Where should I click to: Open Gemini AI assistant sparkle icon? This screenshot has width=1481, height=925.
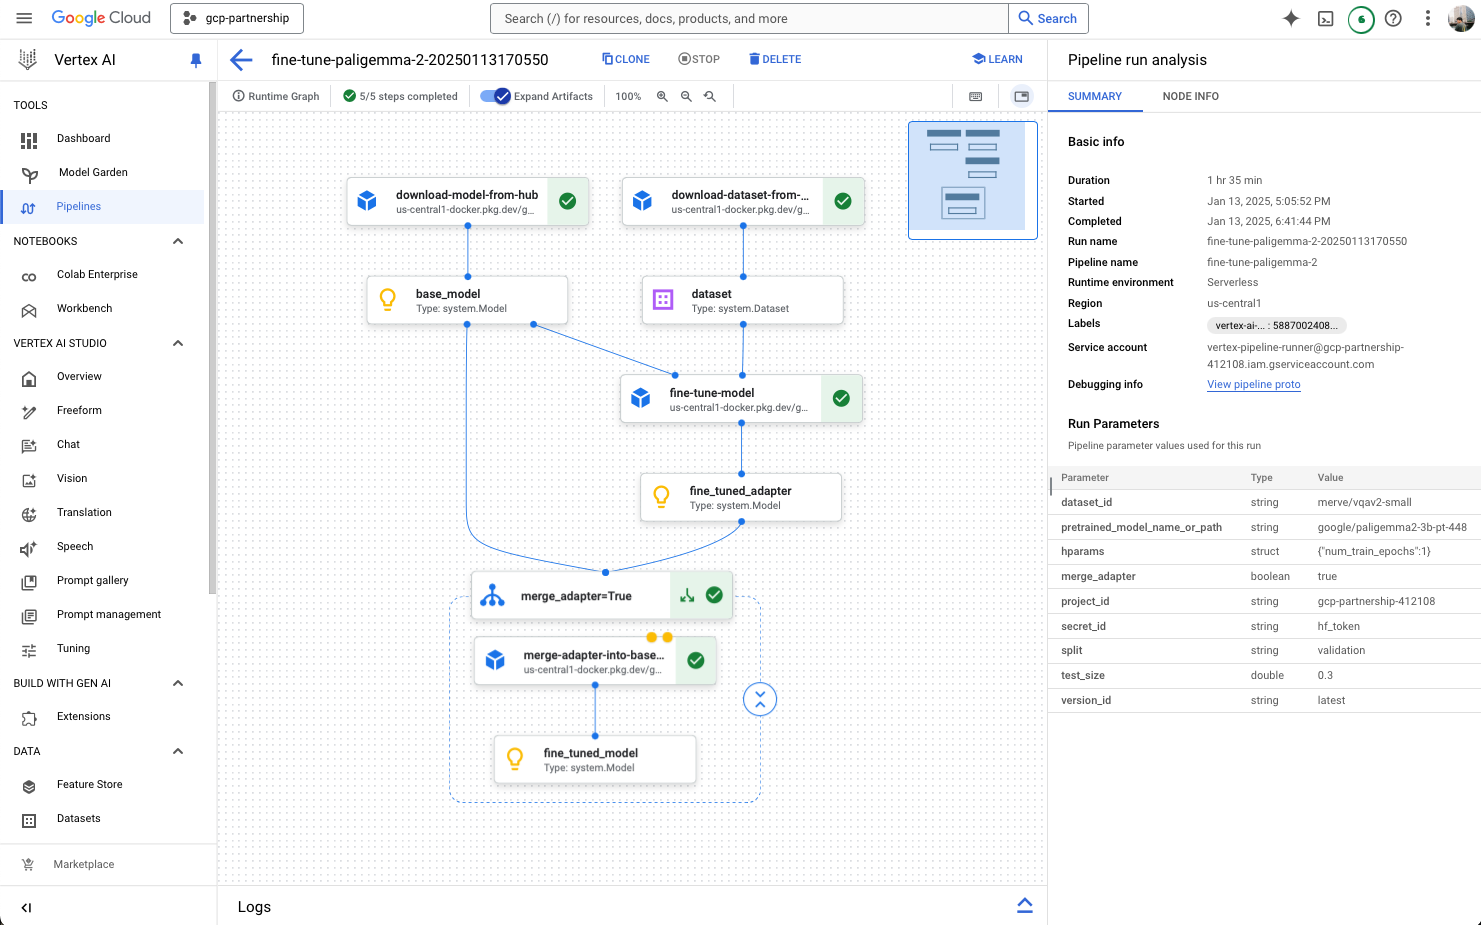pos(1291,18)
